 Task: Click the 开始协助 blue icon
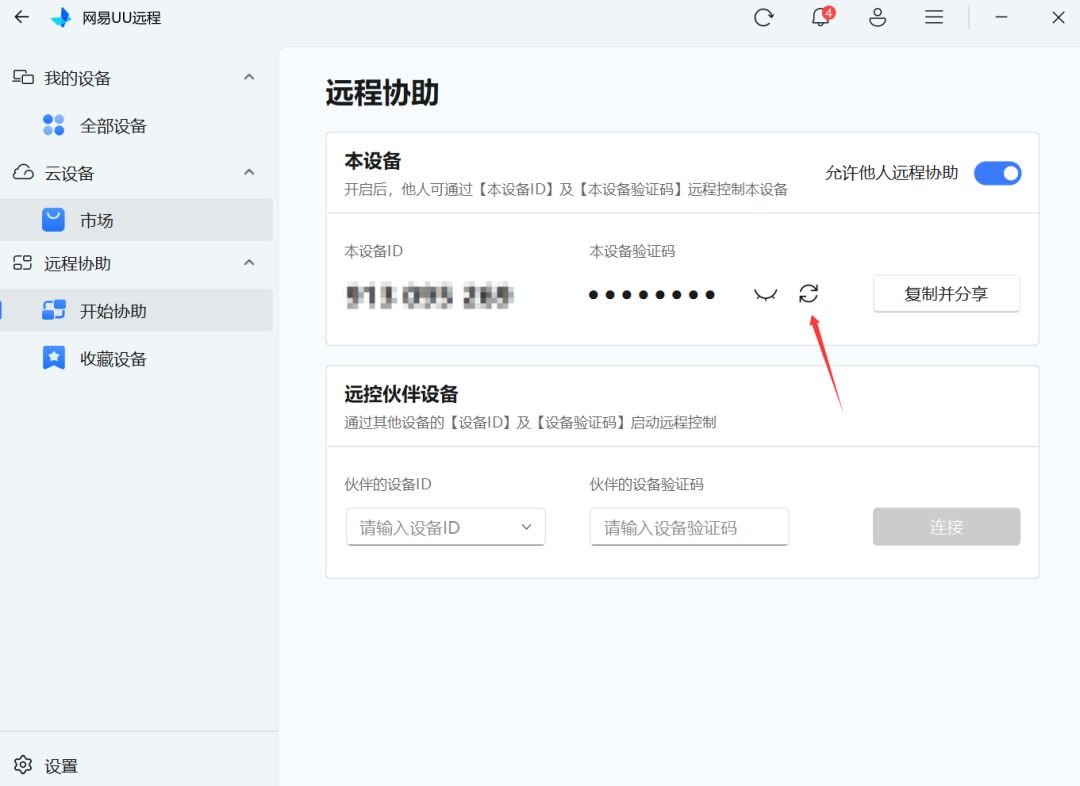pos(54,310)
